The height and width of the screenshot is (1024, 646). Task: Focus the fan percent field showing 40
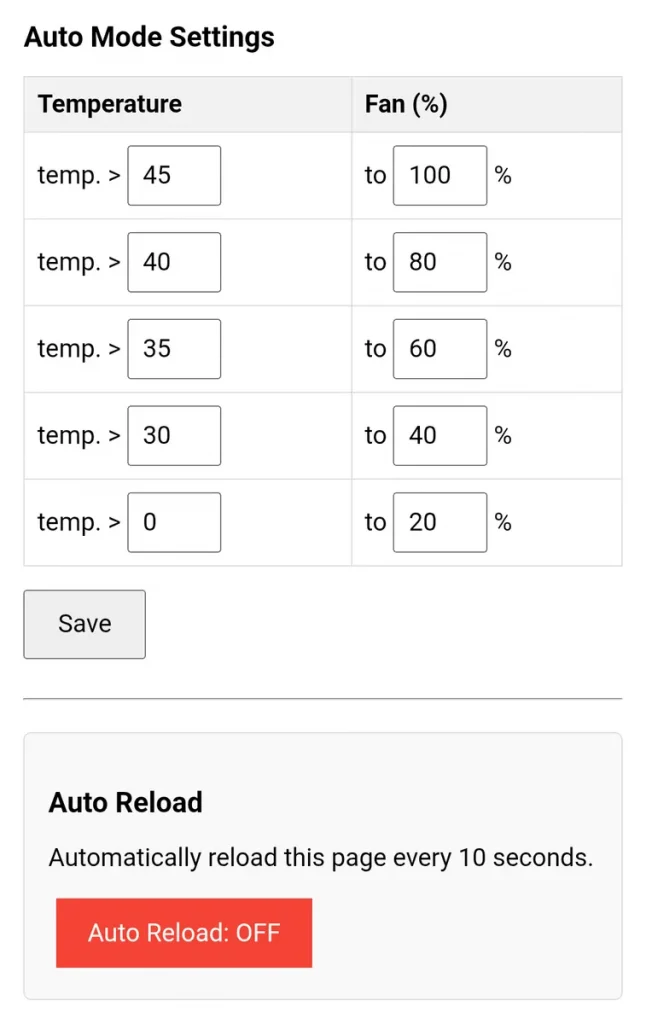(x=439, y=436)
